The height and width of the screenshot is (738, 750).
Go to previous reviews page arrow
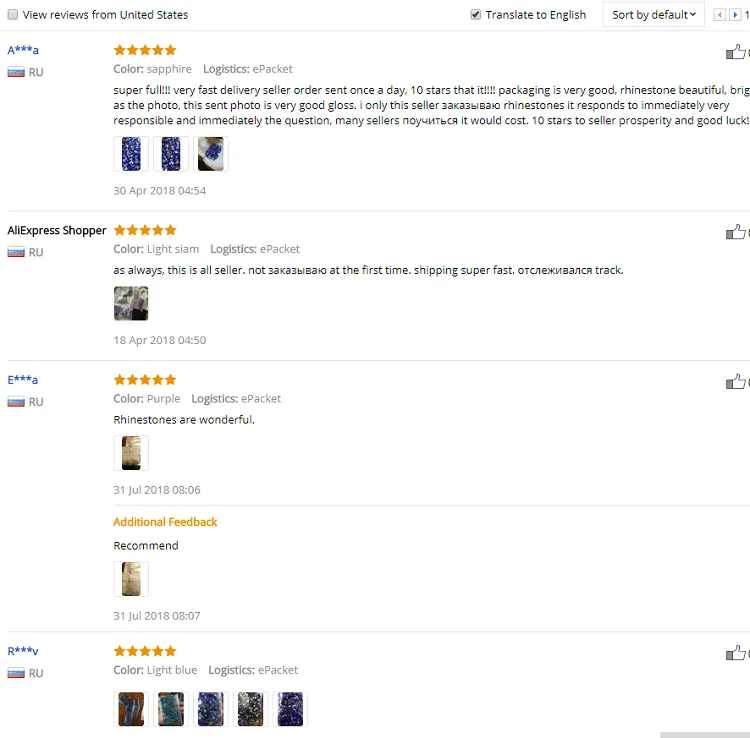pos(719,15)
